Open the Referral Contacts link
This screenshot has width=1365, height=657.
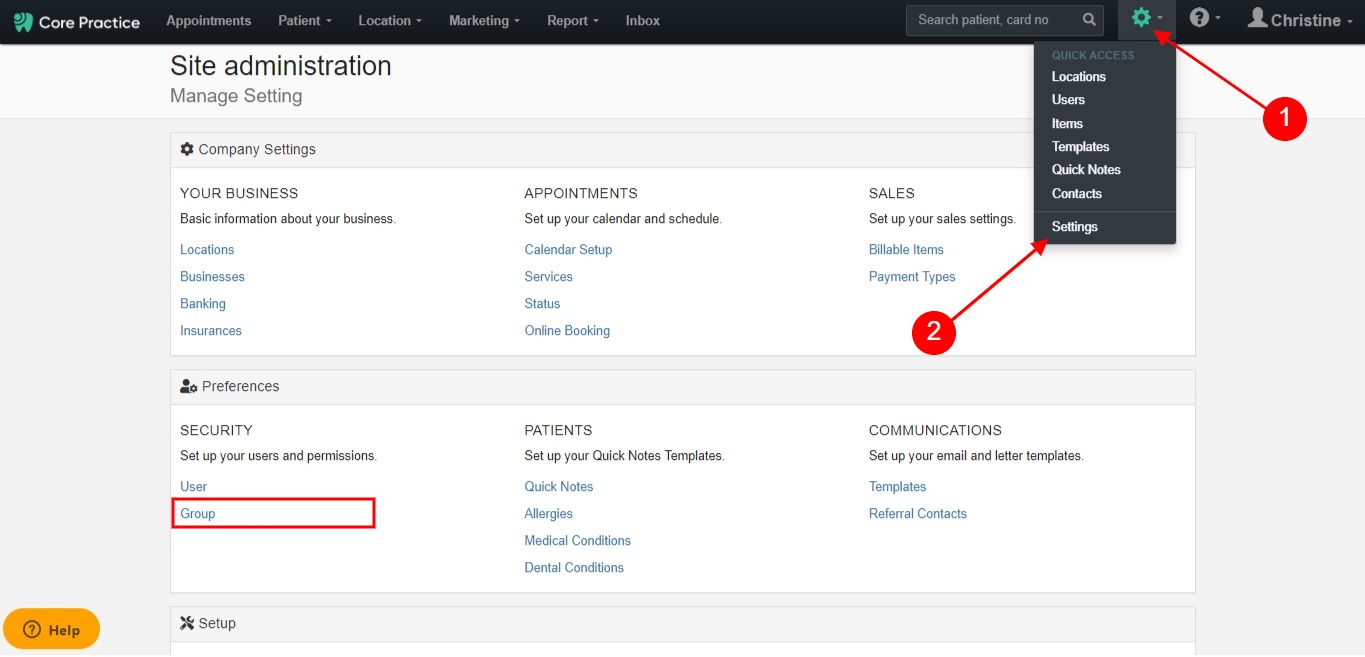tap(918, 514)
